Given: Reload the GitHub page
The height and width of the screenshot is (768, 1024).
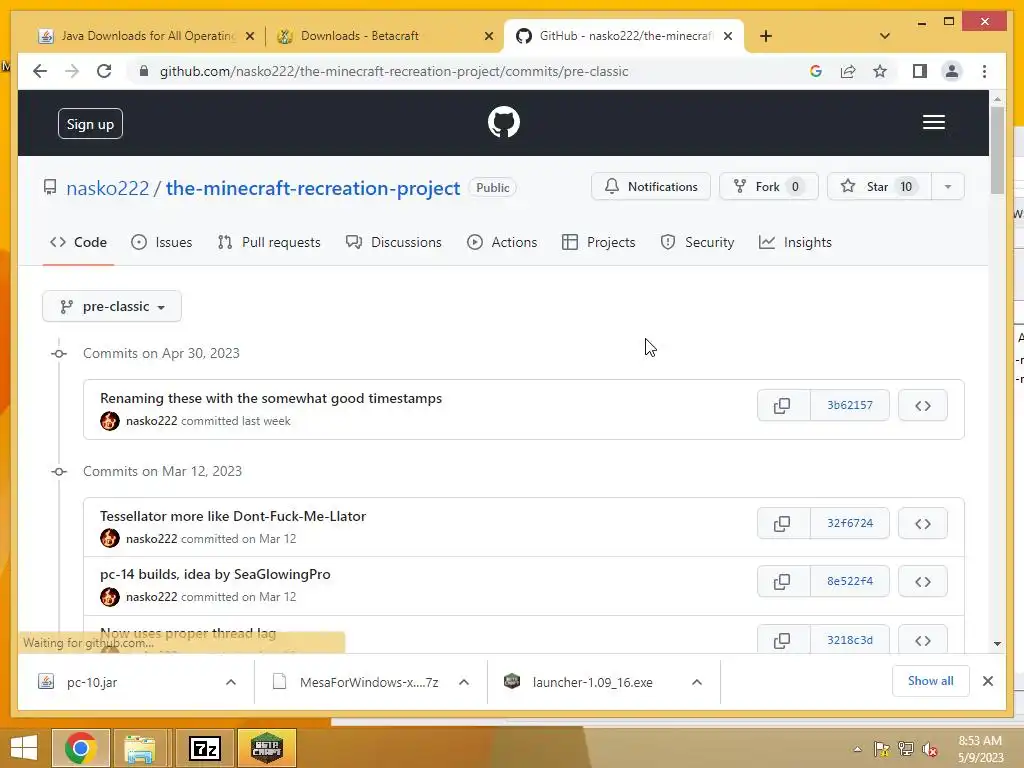Looking at the screenshot, I should pos(104,71).
